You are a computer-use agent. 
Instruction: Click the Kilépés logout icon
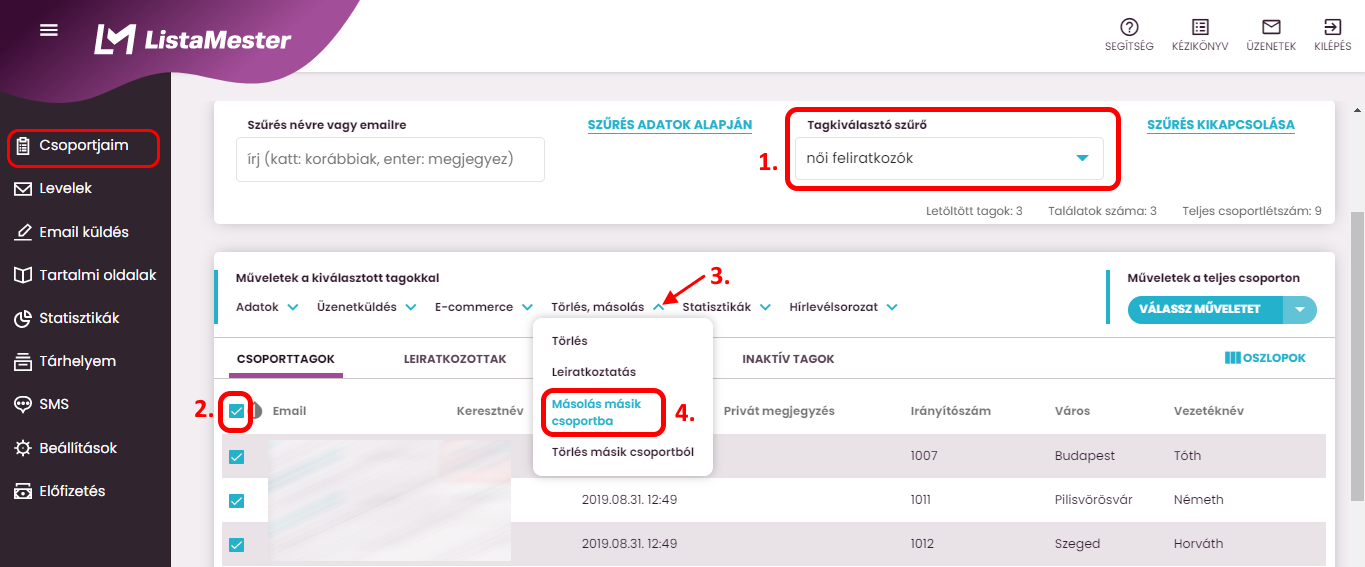point(1332,27)
